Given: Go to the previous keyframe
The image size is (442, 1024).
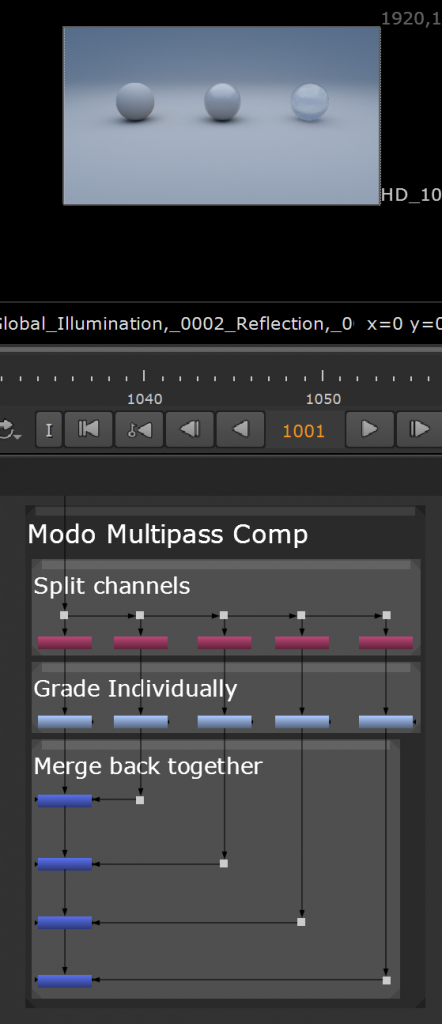Looking at the screenshot, I should pos(139,430).
